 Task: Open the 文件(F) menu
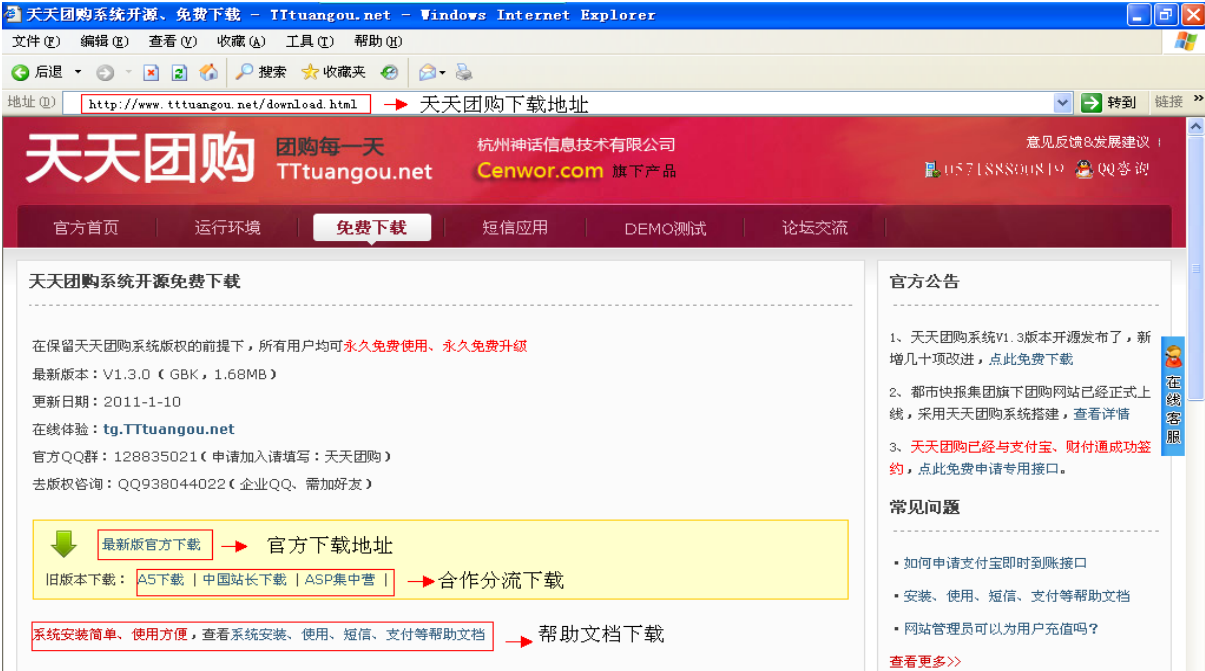(36, 41)
